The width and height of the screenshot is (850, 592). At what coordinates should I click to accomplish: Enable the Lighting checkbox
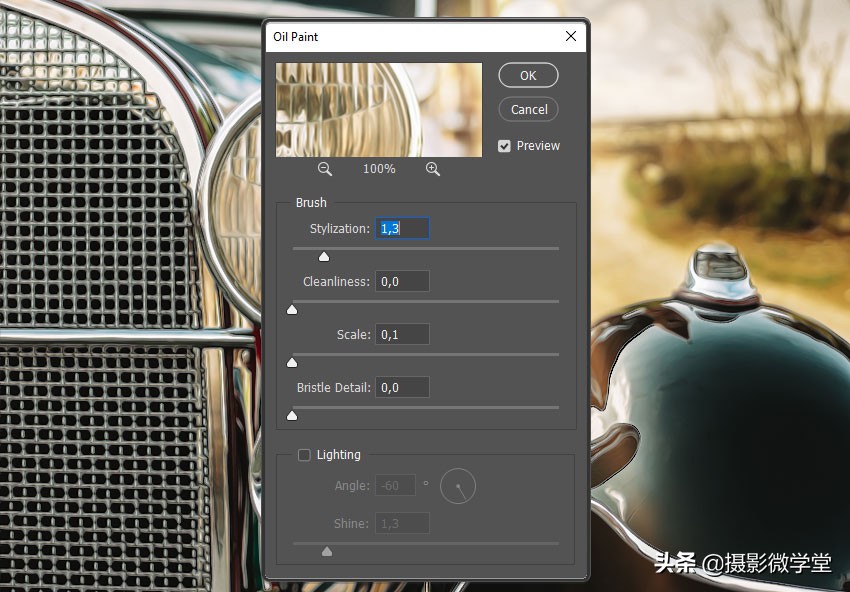(x=304, y=455)
